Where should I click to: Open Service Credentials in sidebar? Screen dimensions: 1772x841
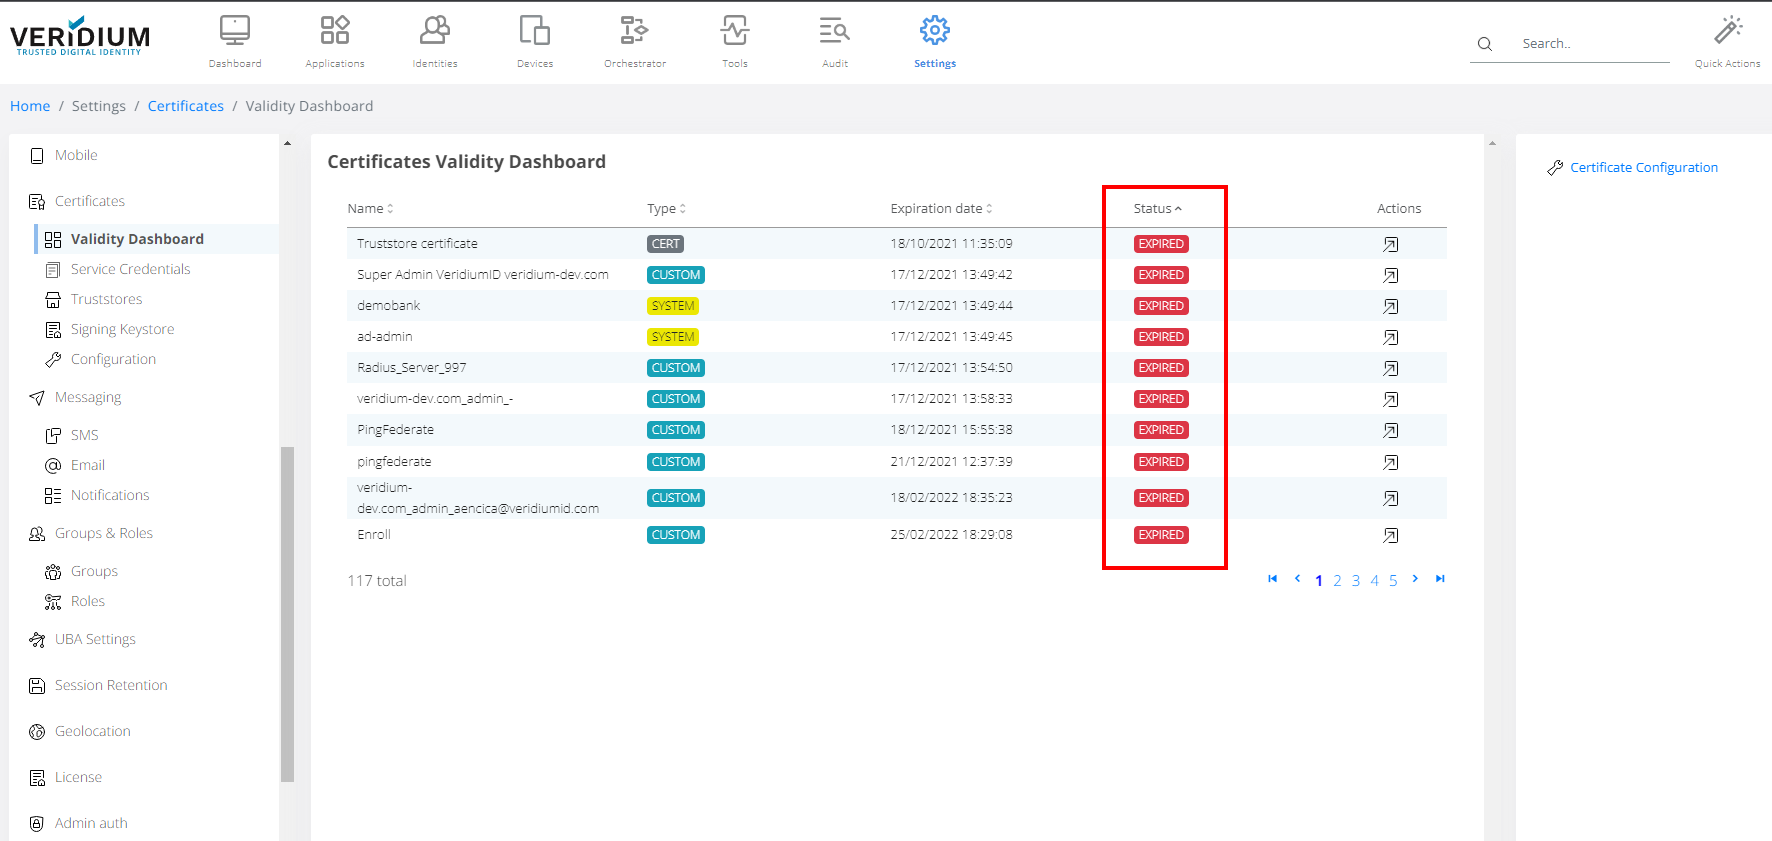tap(130, 269)
